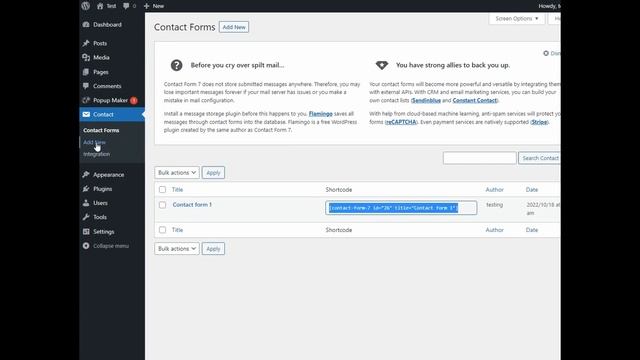Click the Media icon in sidebar

(86, 58)
